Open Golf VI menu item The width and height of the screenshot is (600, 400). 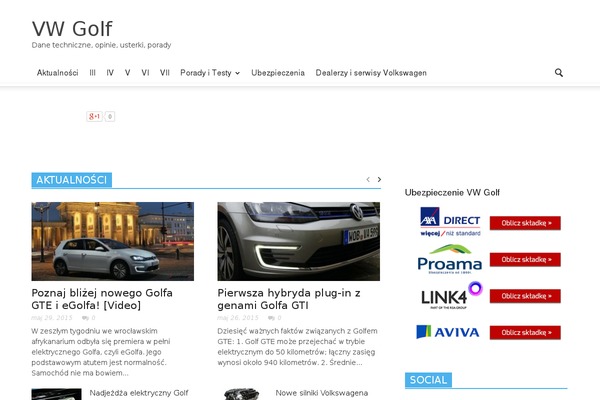click(145, 73)
